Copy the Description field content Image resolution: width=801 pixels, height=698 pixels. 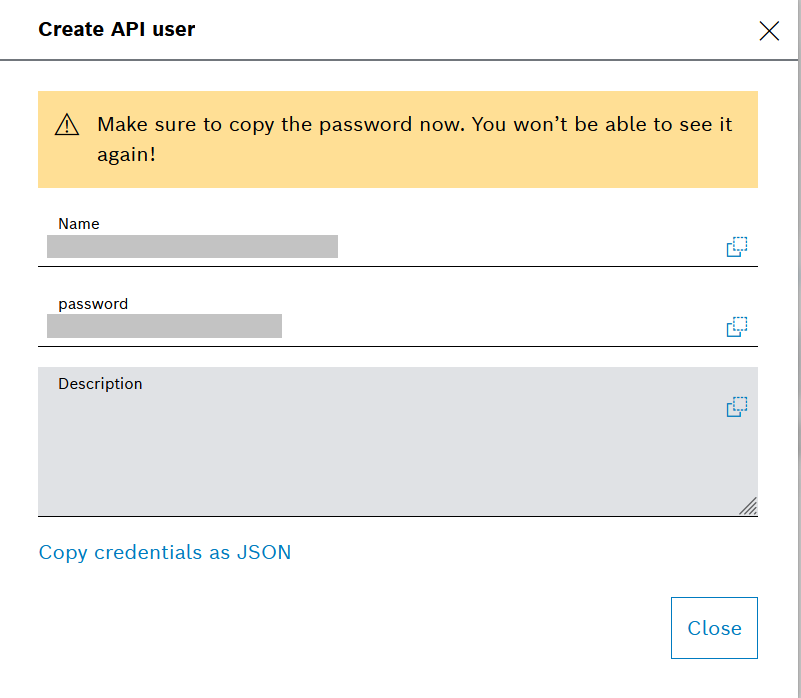[737, 407]
